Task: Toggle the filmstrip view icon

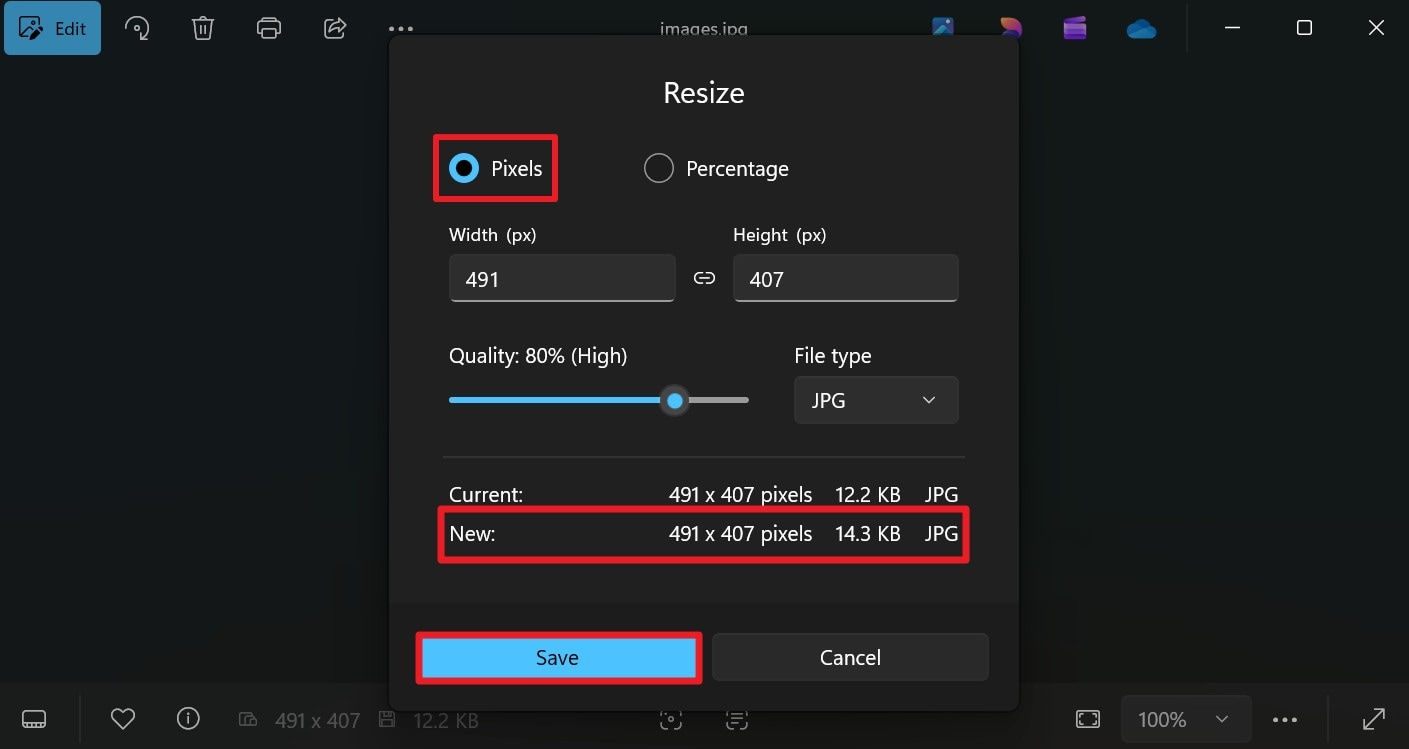Action: coord(34,719)
